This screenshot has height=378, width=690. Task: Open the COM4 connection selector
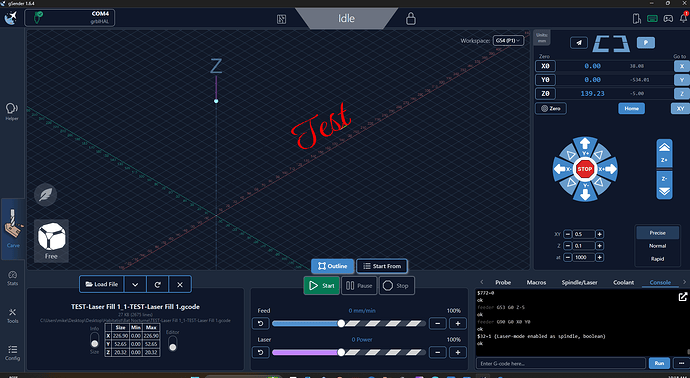[x=70, y=18]
